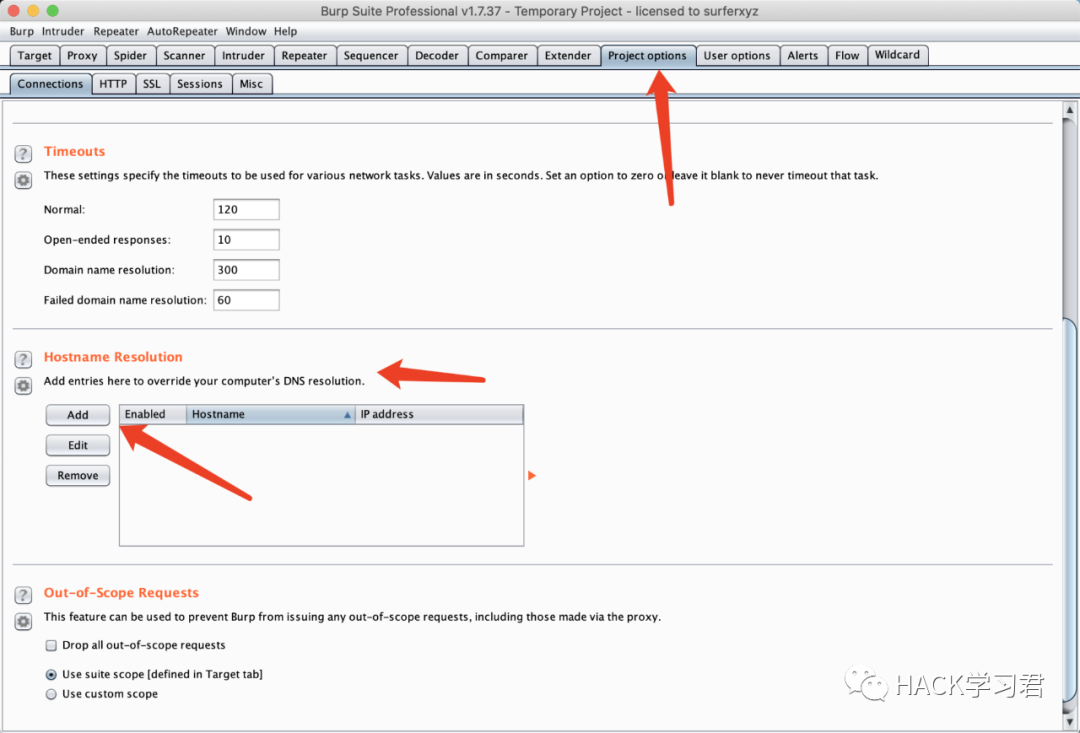This screenshot has height=733, width=1080.
Task: Open the Alerts tab
Action: click(802, 56)
